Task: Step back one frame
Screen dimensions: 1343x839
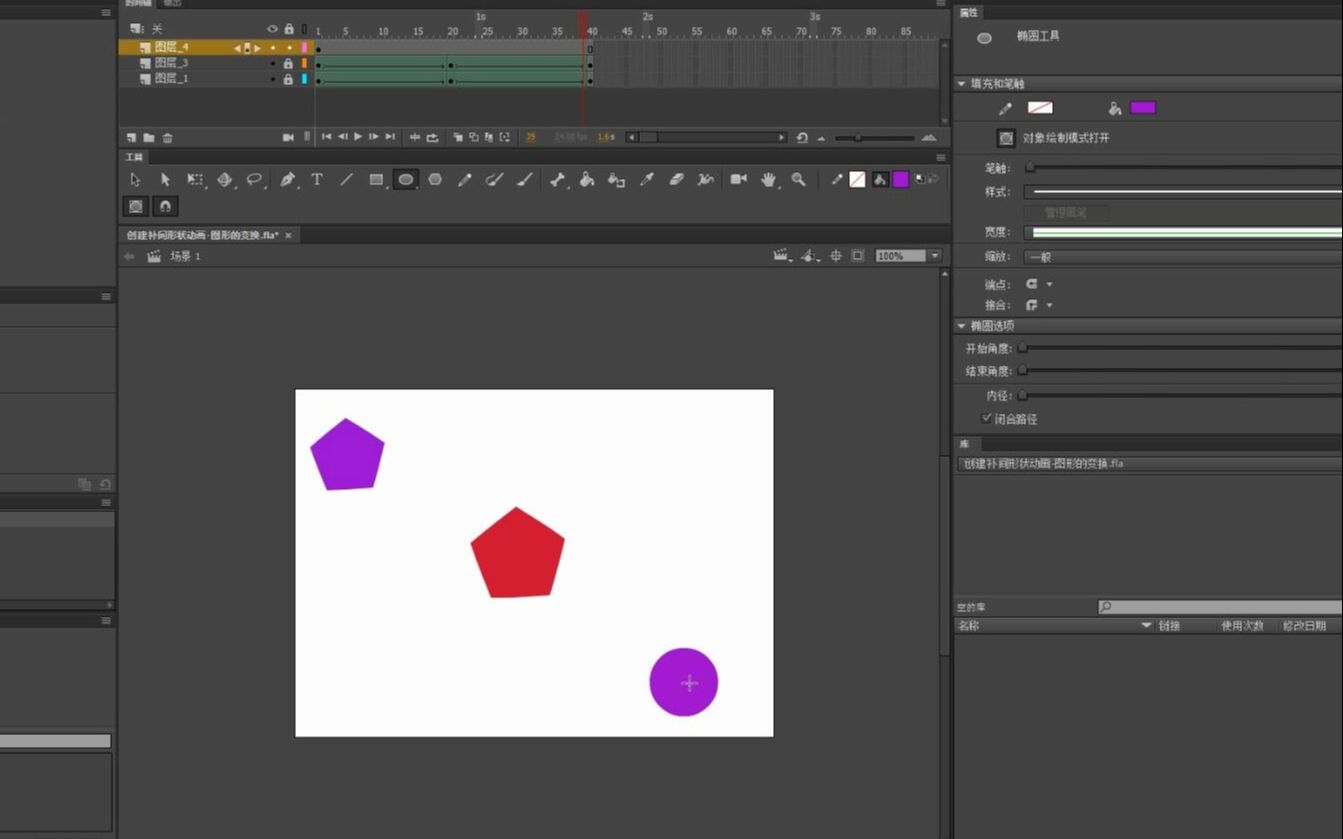Action: [342, 137]
